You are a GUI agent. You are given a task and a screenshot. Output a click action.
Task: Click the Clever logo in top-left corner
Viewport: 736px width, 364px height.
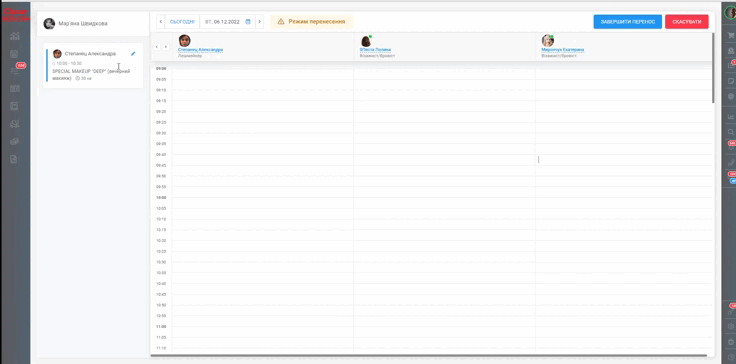[x=15, y=15]
